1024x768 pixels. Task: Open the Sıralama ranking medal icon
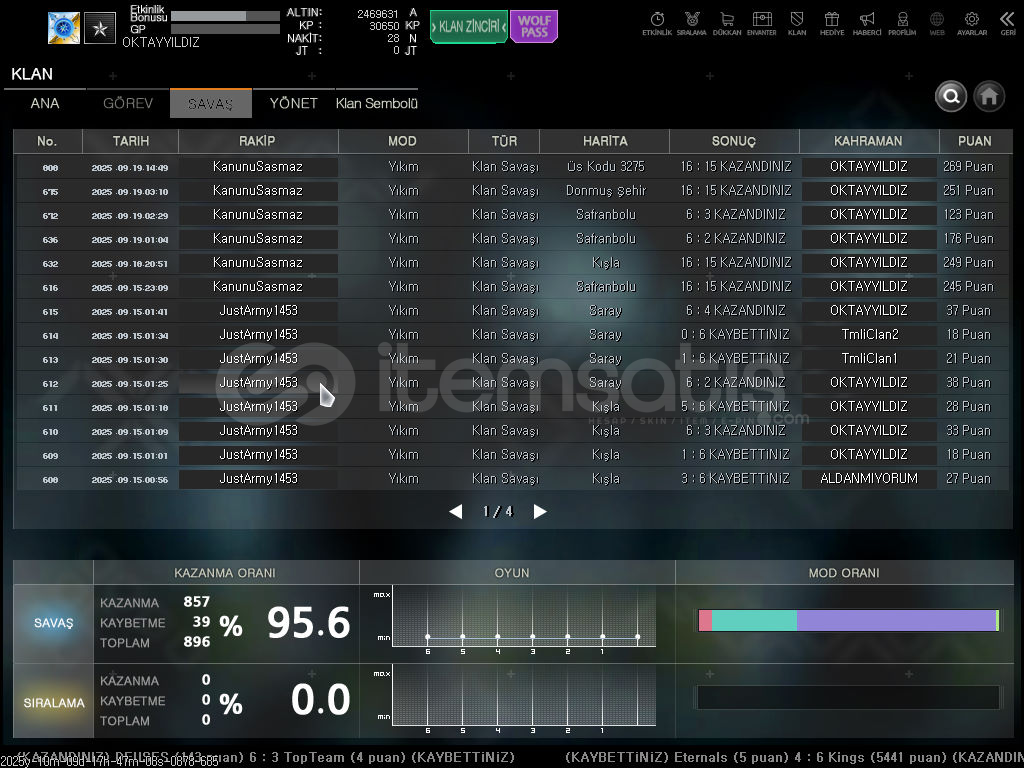pyautogui.click(x=691, y=21)
